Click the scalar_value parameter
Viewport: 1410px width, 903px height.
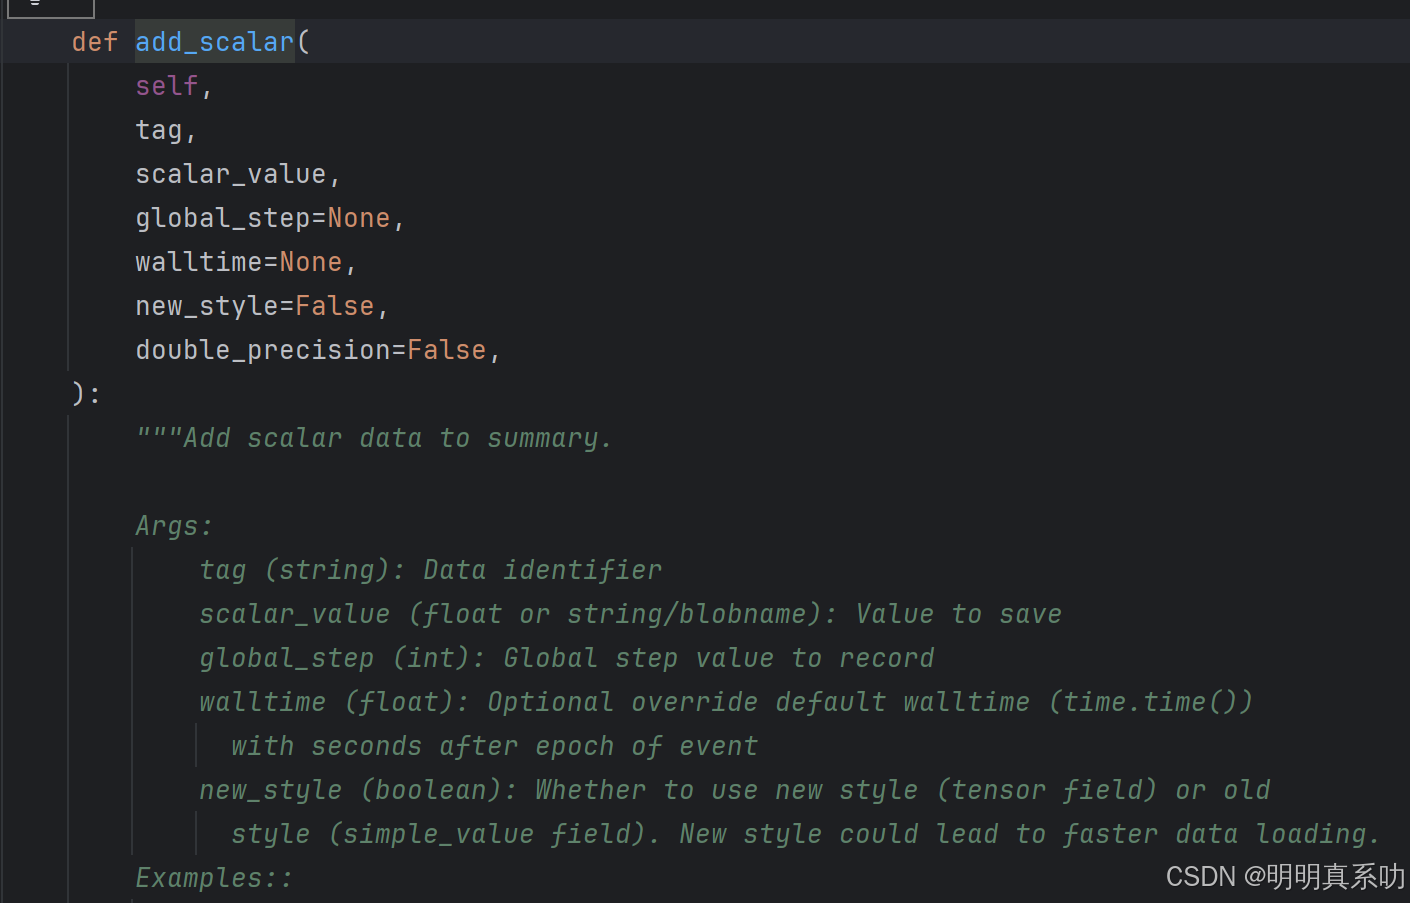click(x=231, y=174)
